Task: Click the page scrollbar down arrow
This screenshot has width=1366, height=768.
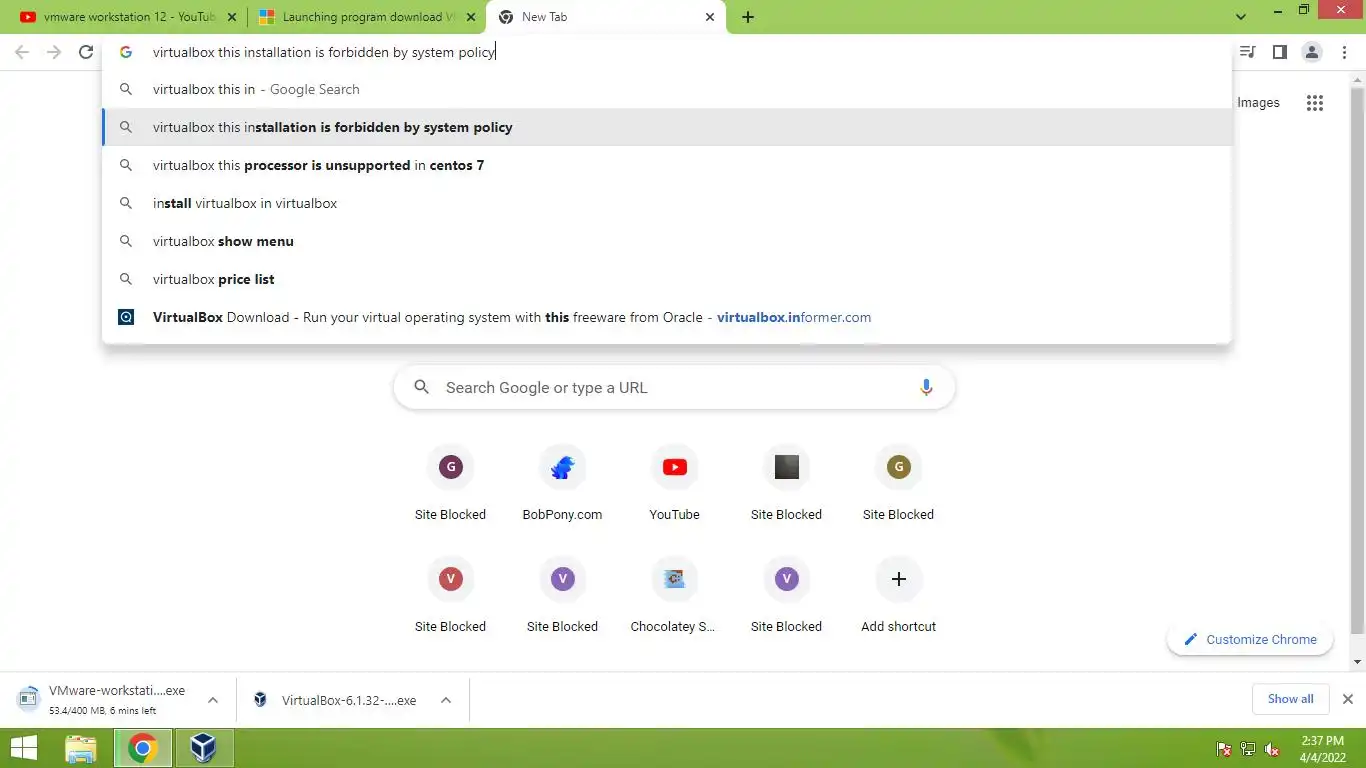Action: [1357, 662]
